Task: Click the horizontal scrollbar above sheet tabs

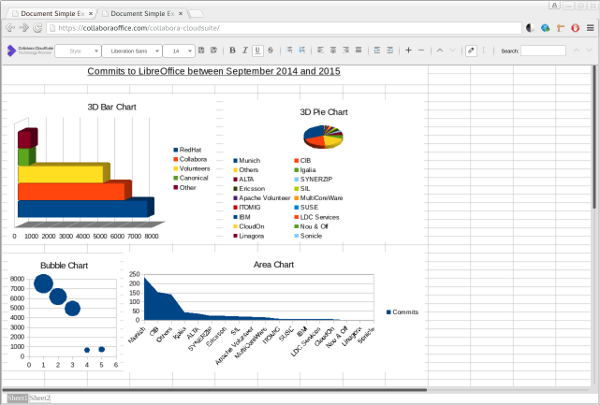Action: 214,390
